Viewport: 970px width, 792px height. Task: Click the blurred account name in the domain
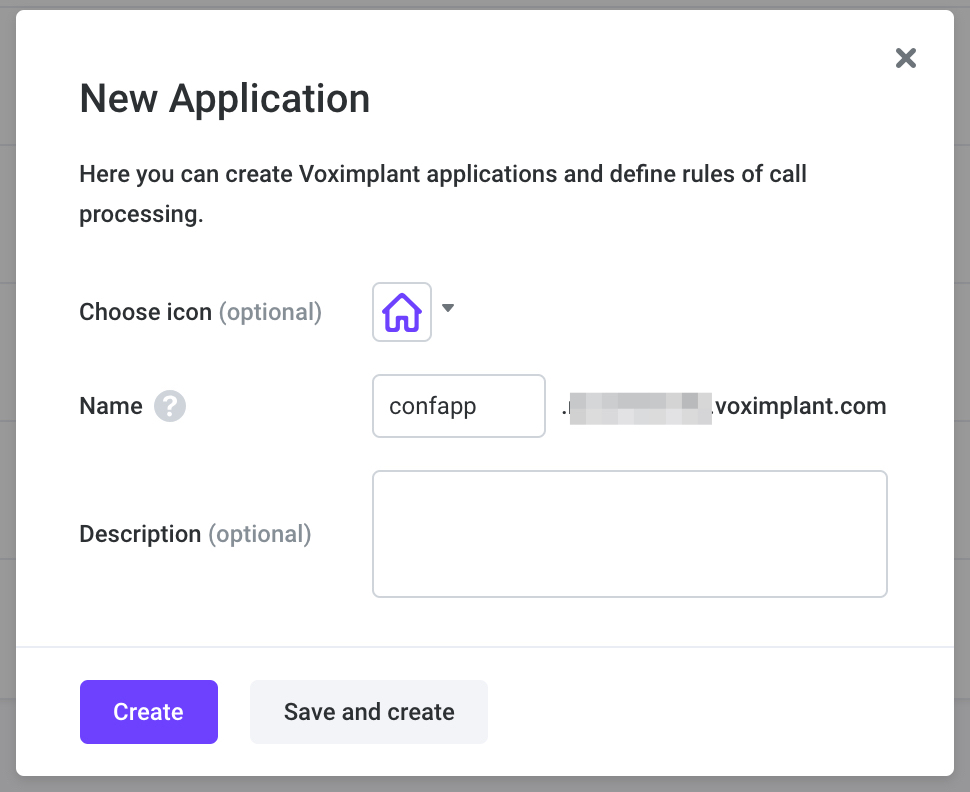coord(638,407)
